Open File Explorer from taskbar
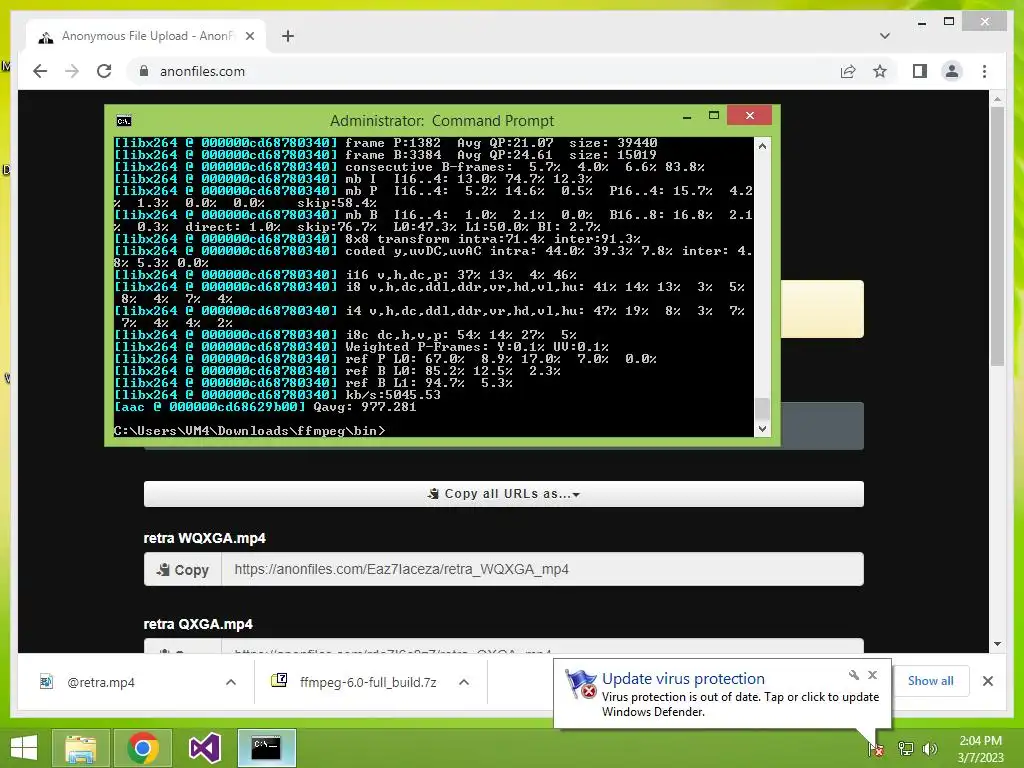The width and height of the screenshot is (1024, 768). pos(80,748)
